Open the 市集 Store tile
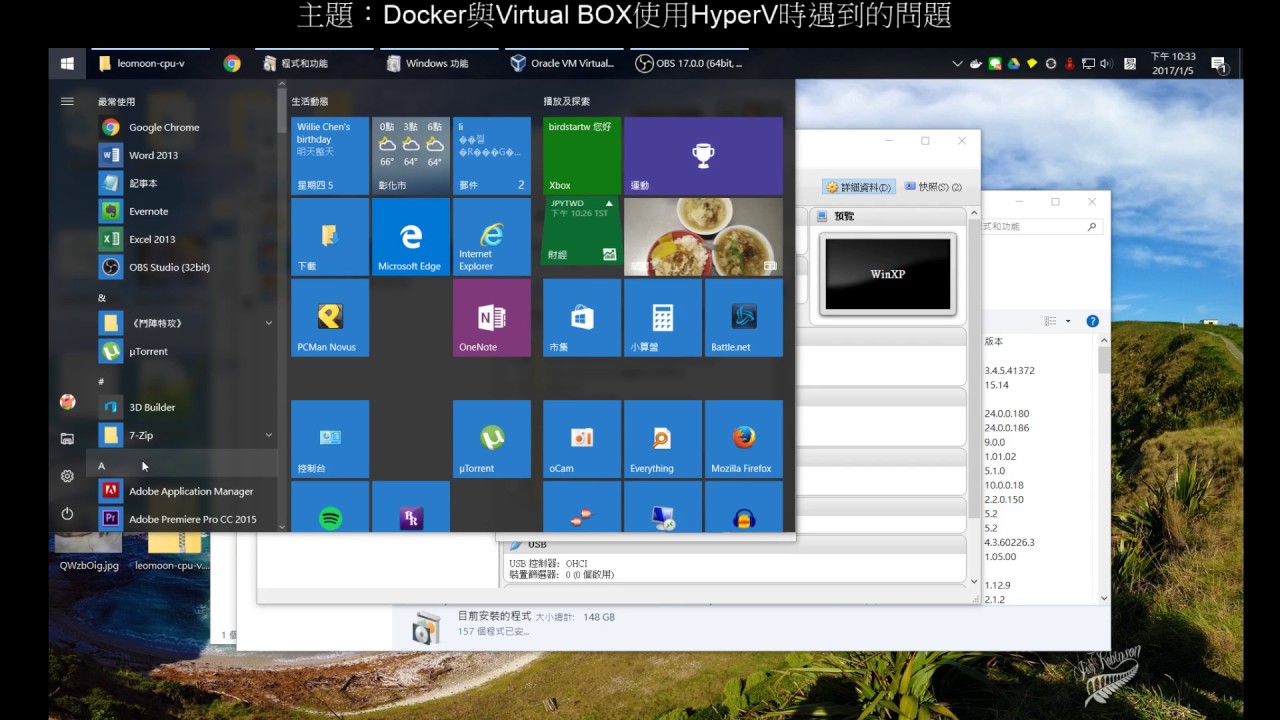The image size is (1280, 720). 581,318
